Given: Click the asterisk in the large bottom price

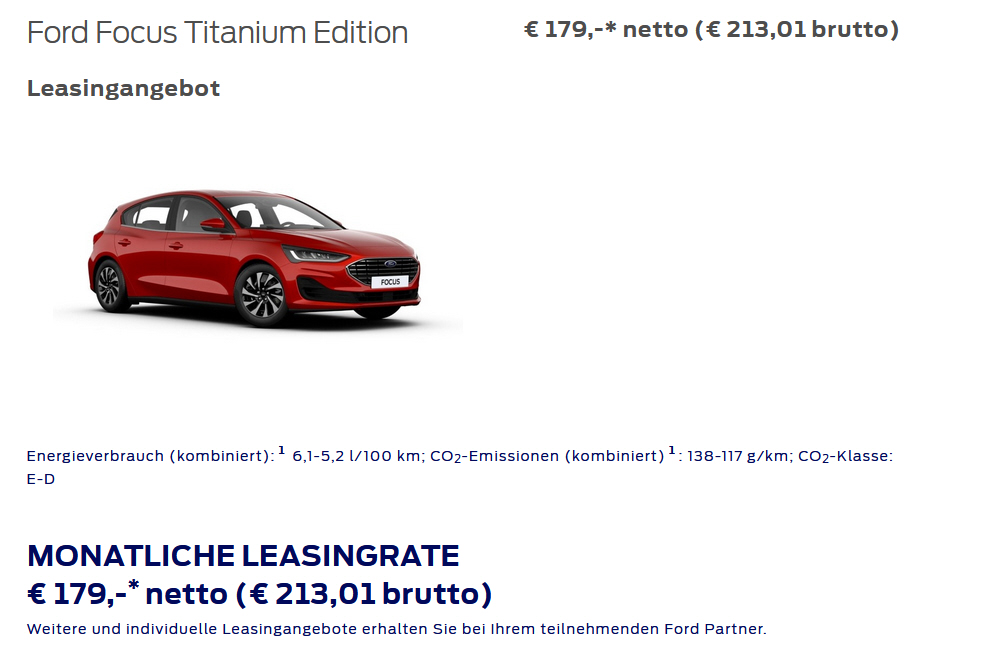Looking at the screenshot, I should [134, 585].
